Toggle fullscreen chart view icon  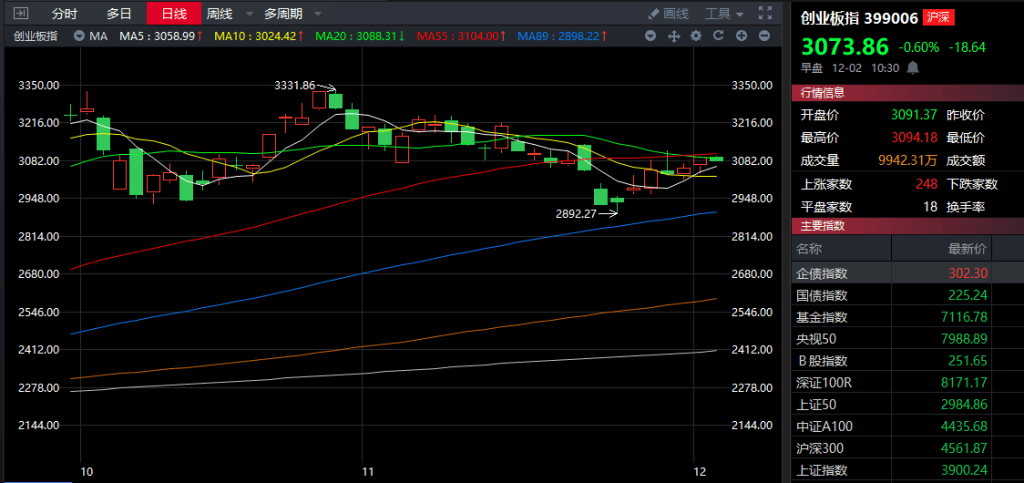[765, 14]
